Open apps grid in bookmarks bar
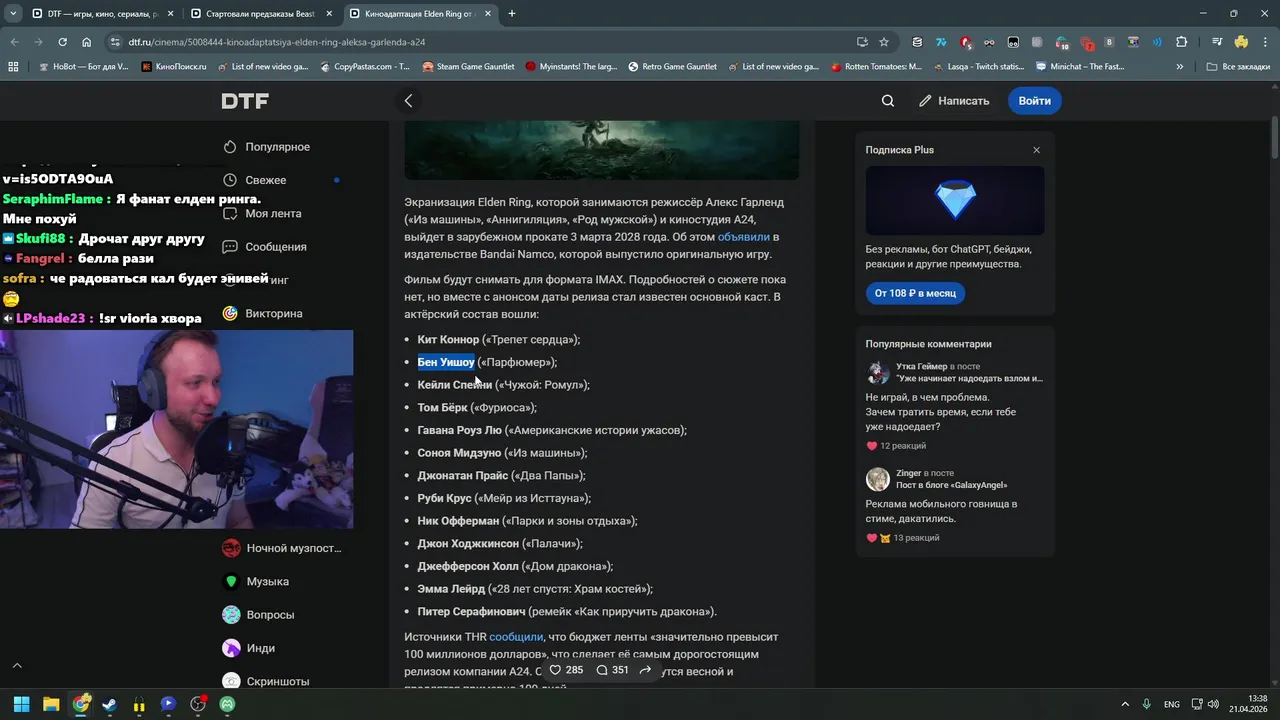1280x720 pixels. point(13,67)
